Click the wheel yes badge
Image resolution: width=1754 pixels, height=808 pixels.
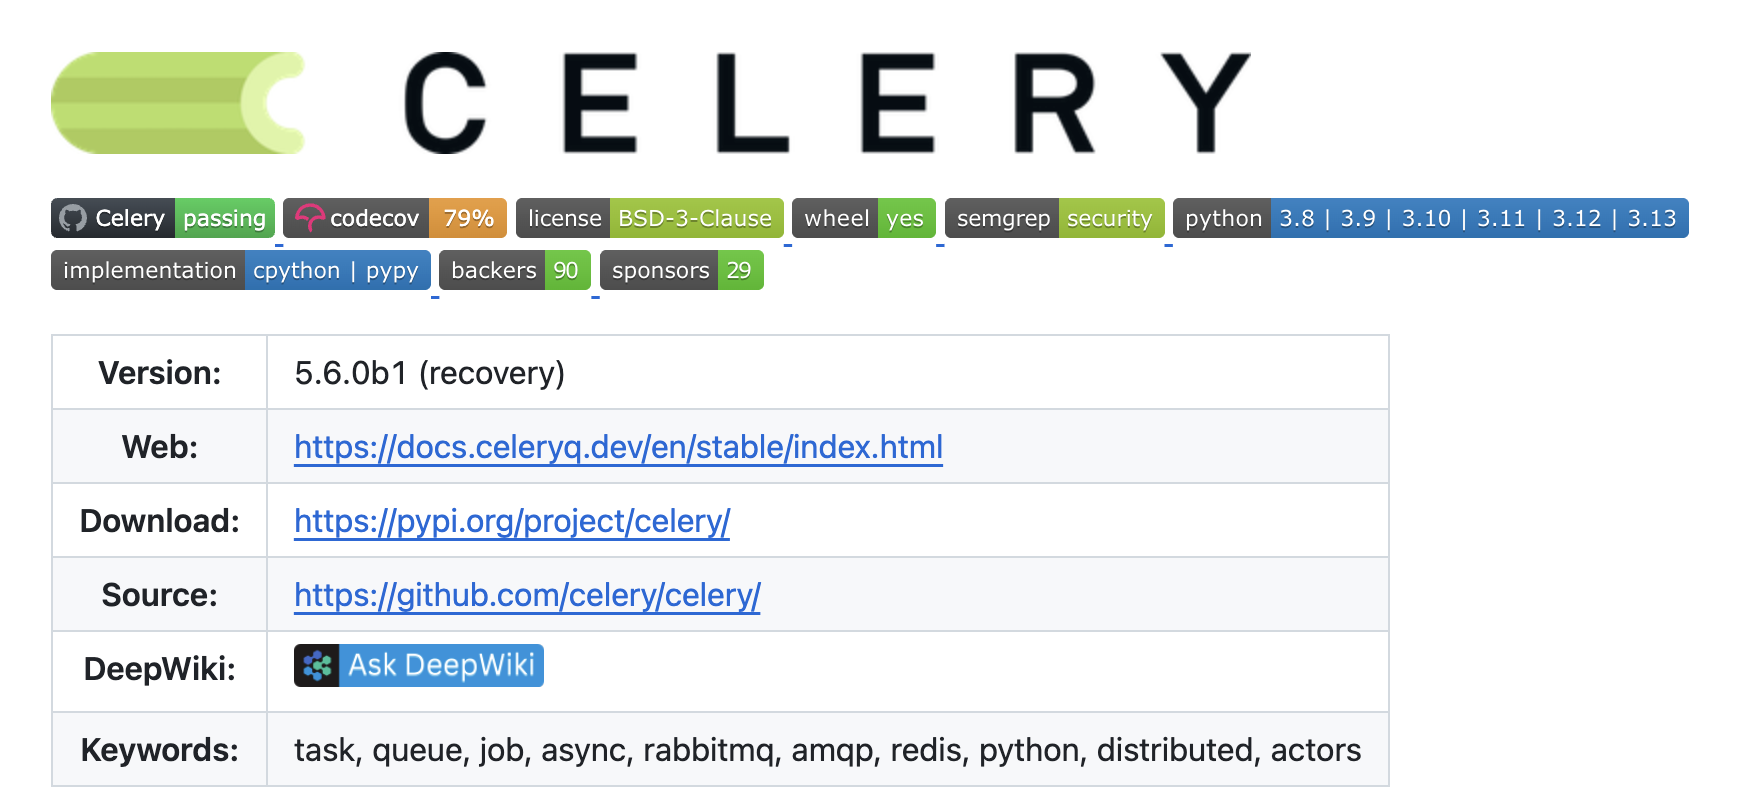pyautogui.click(x=863, y=218)
